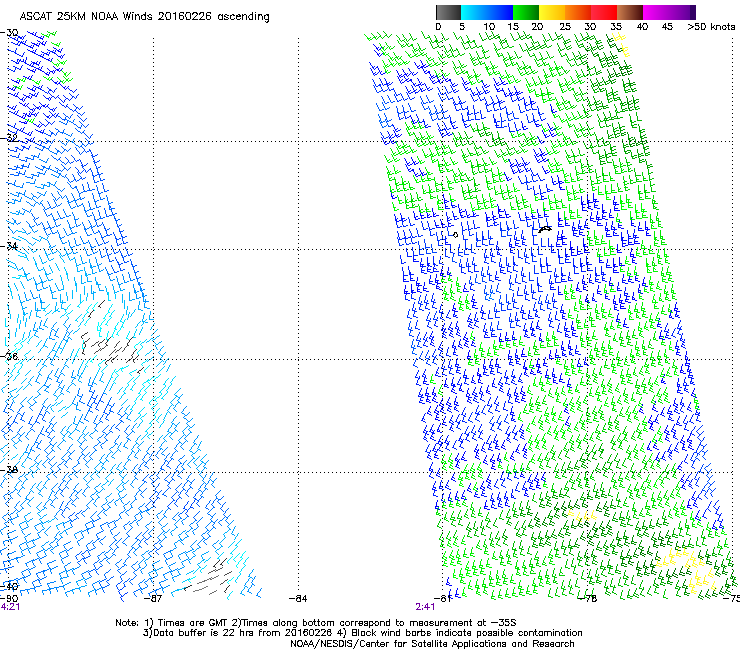740x650 pixels.
Task: Click the '-81' longitude axis label
Action: coord(443,599)
